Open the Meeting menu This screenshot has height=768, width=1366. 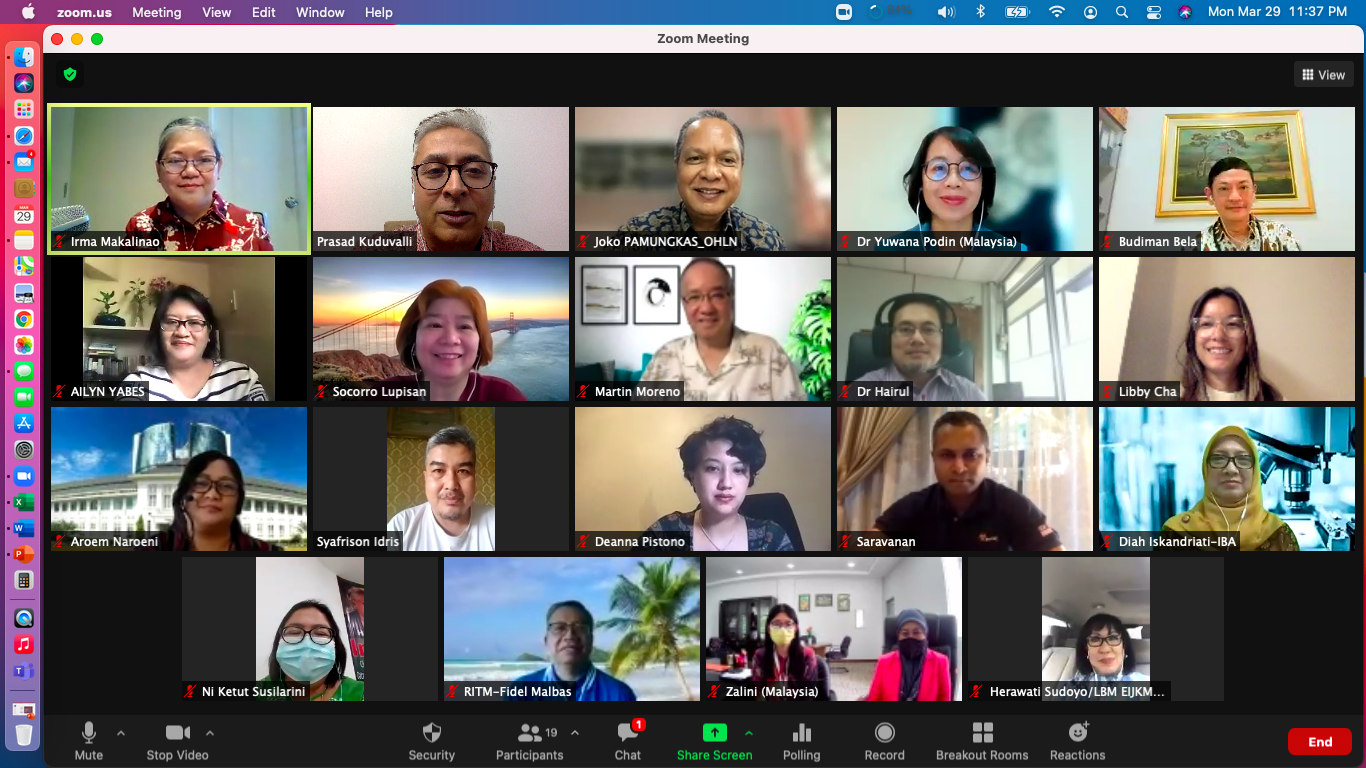coord(156,12)
